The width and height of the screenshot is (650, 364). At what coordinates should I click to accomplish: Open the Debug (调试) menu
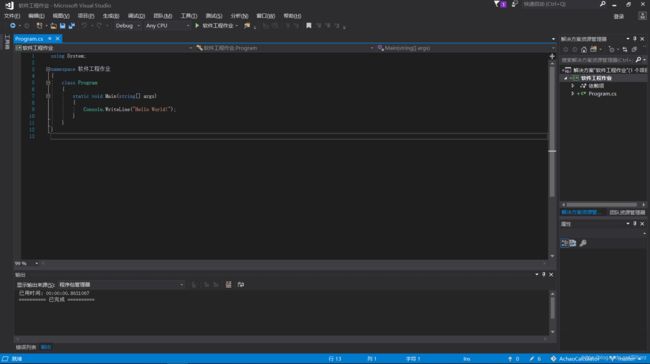[136, 16]
